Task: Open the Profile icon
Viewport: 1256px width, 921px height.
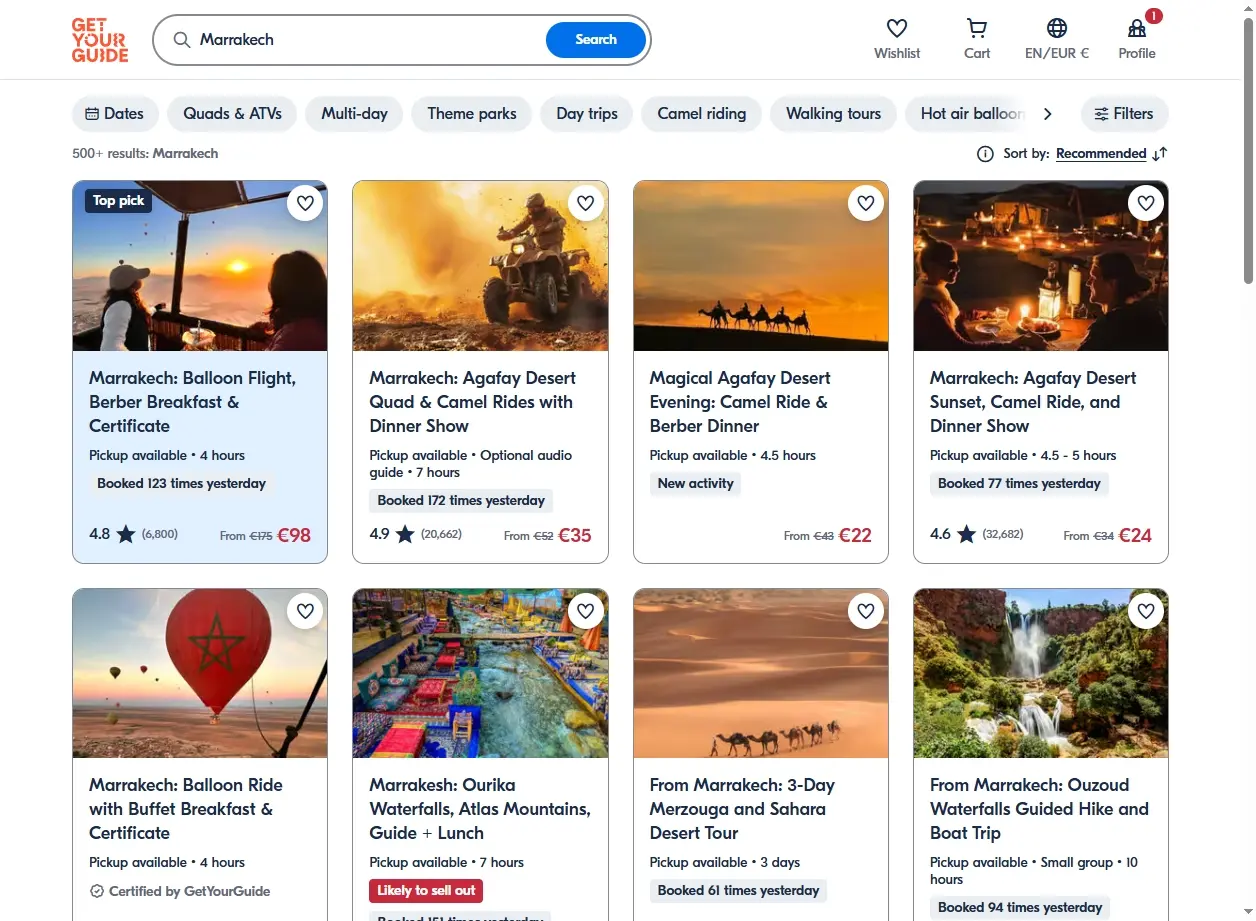Action: coord(1137,28)
